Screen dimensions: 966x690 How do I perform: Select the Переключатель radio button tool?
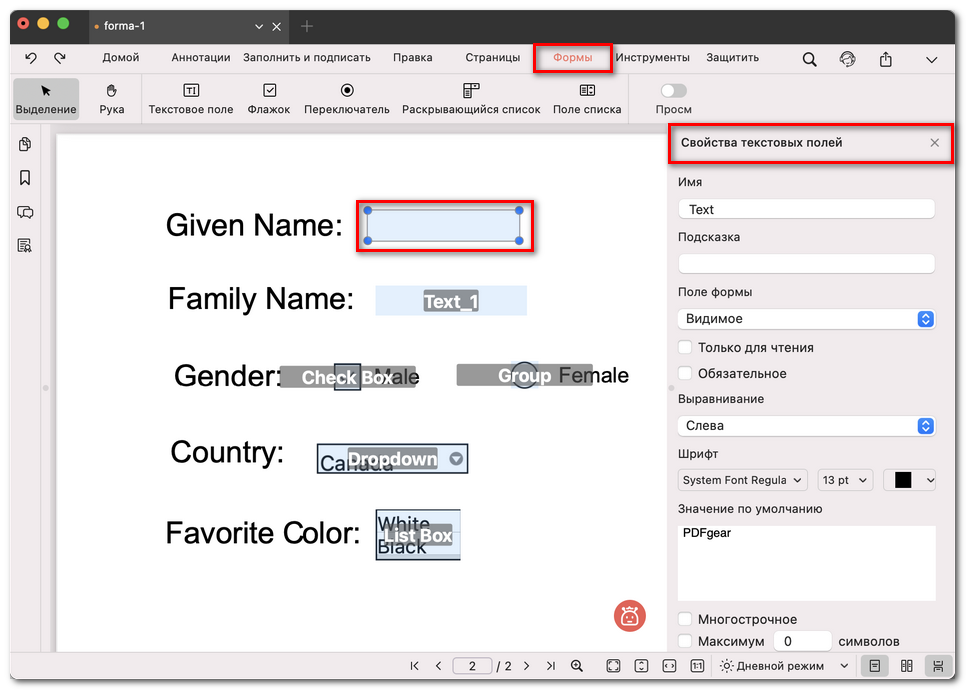[x=347, y=98]
